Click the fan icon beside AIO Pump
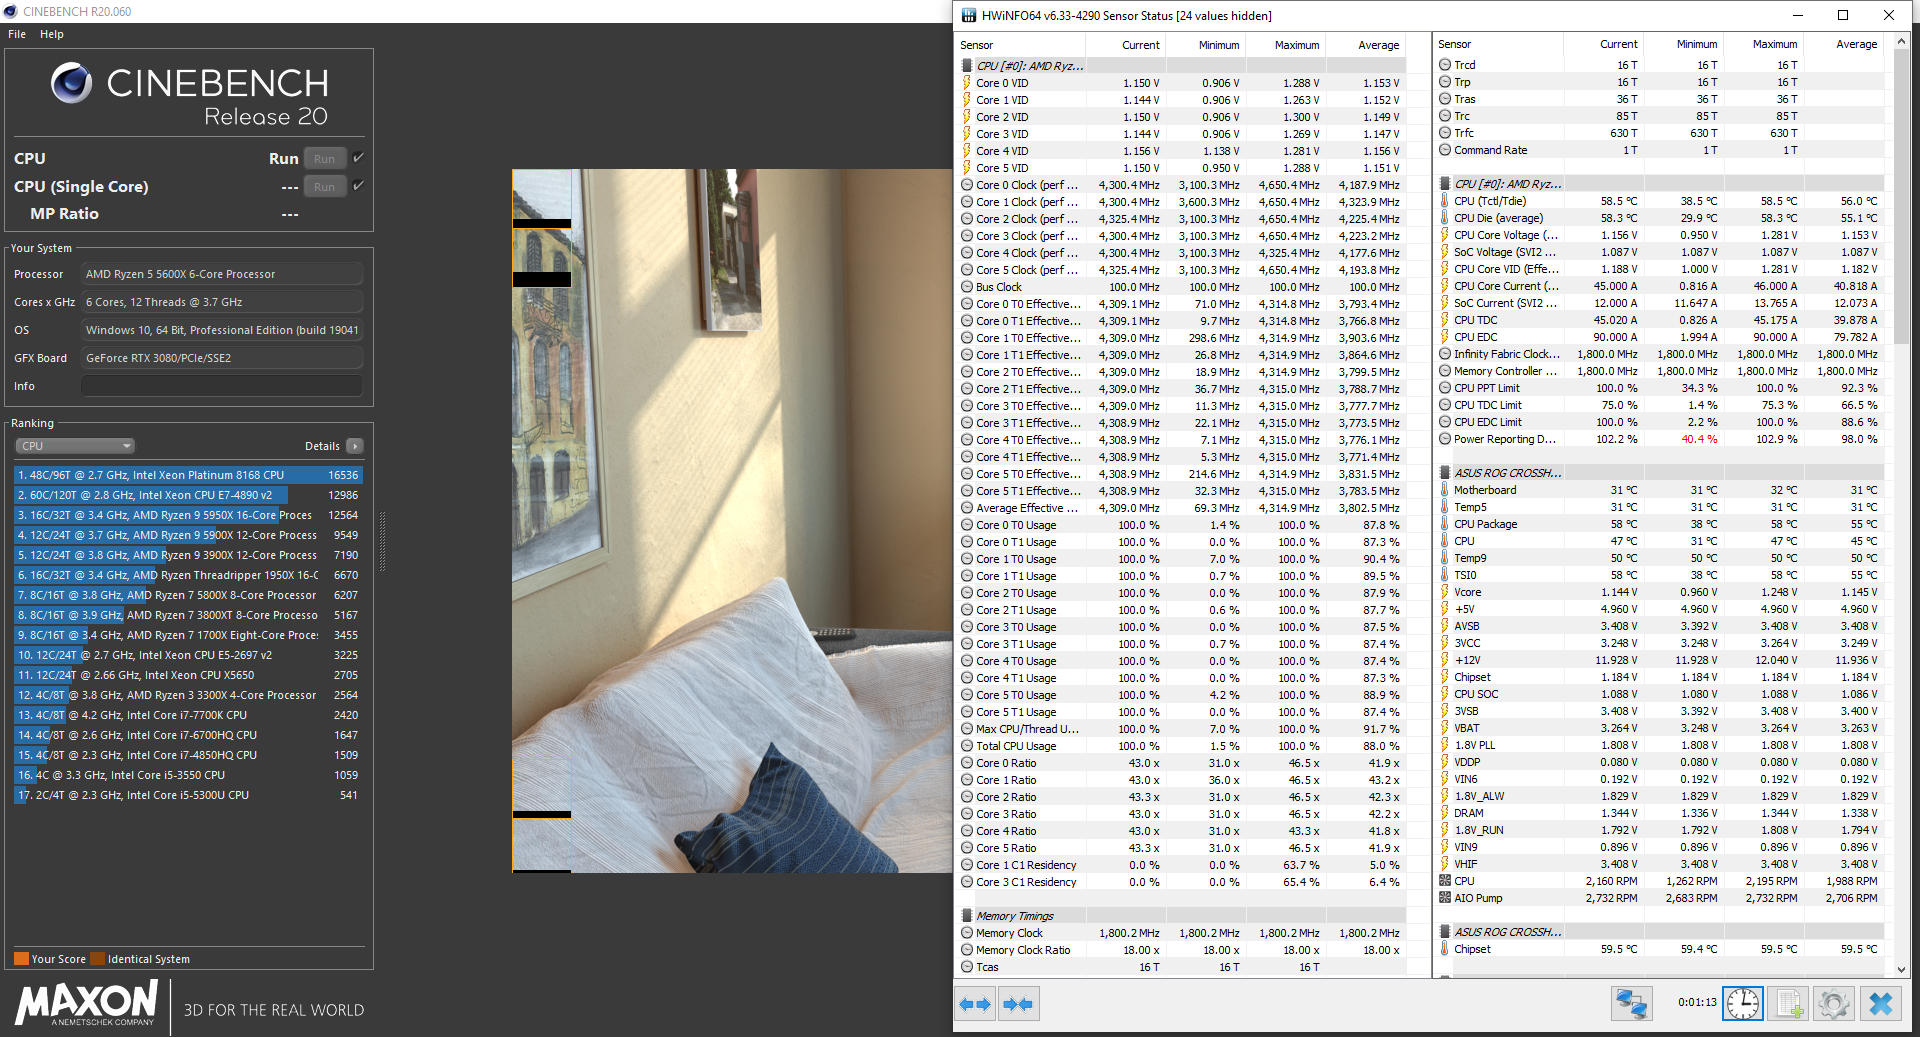The height and width of the screenshot is (1037, 1920). click(x=1445, y=898)
